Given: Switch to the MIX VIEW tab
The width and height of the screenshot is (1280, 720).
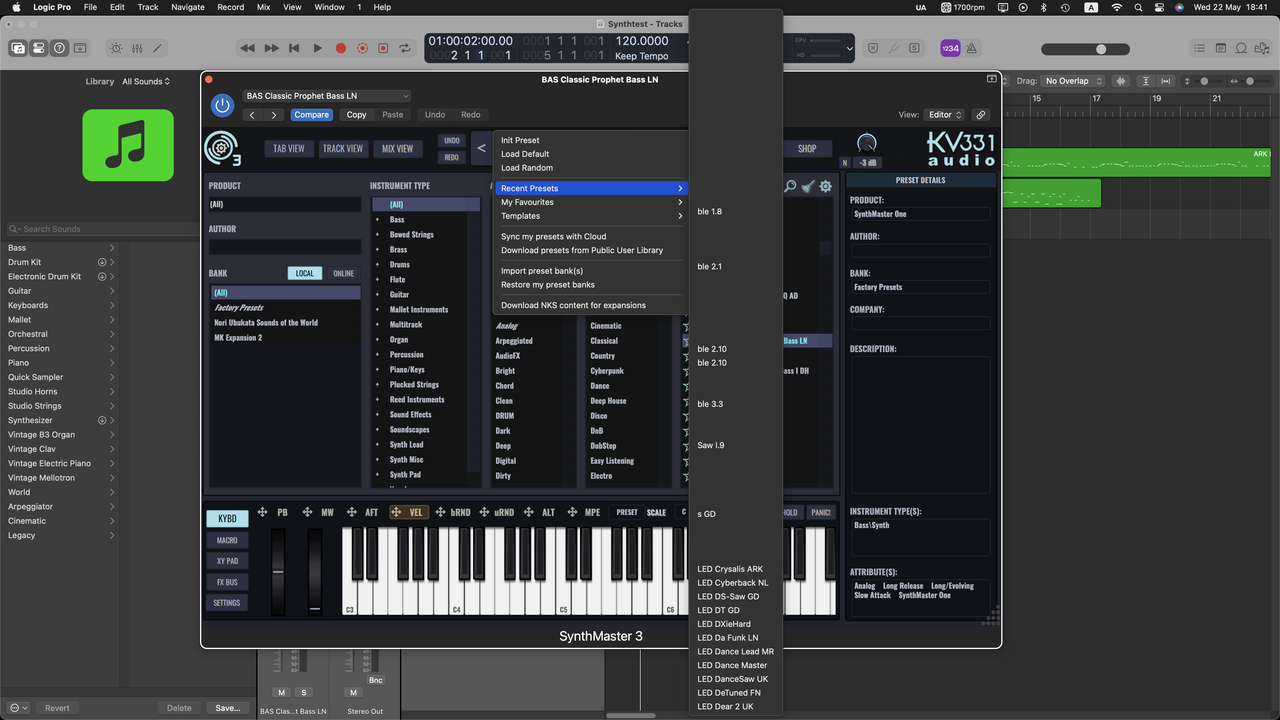Looking at the screenshot, I should pos(397,148).
